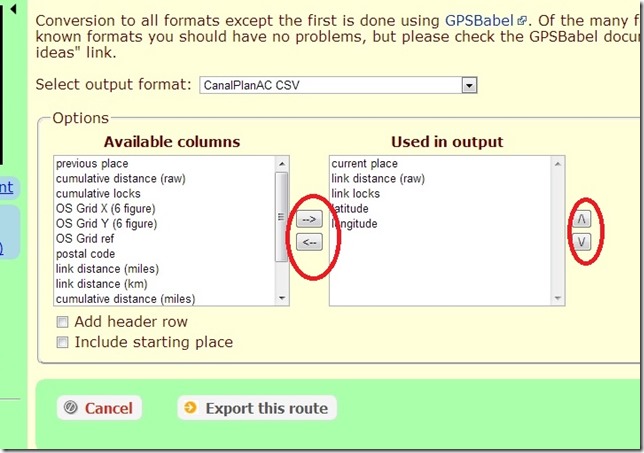Click the orange arrow icon on Export
Viewport: 644px width, 453px height.
tap(191, 407)
